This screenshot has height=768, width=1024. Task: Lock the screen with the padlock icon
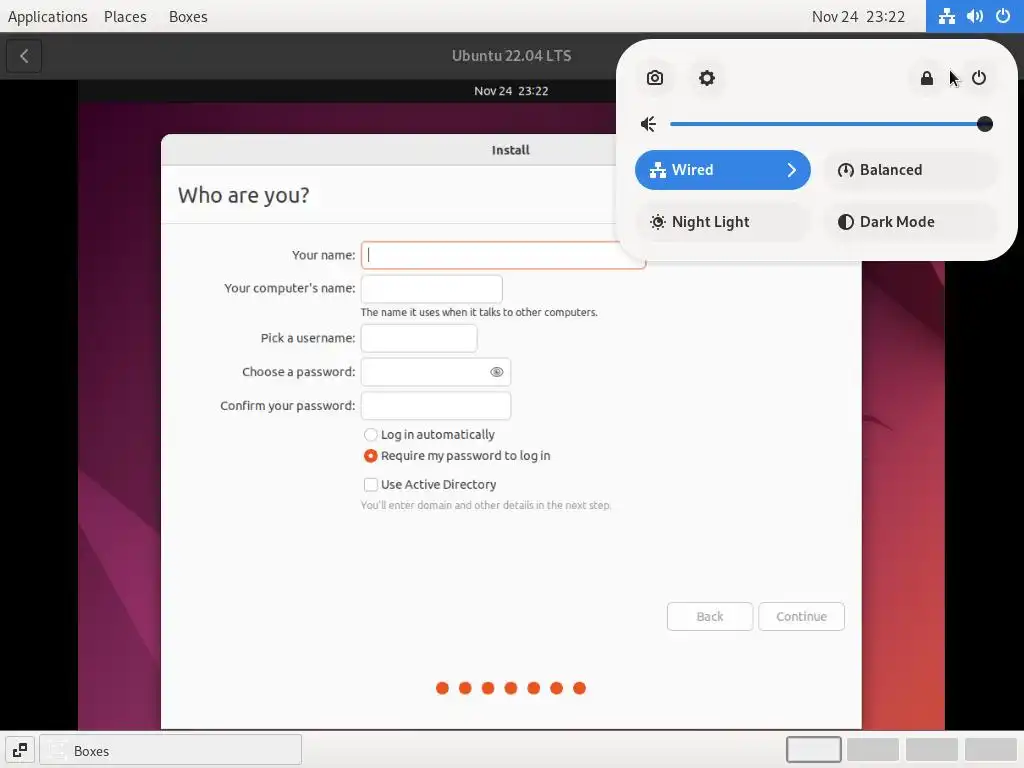926,78
